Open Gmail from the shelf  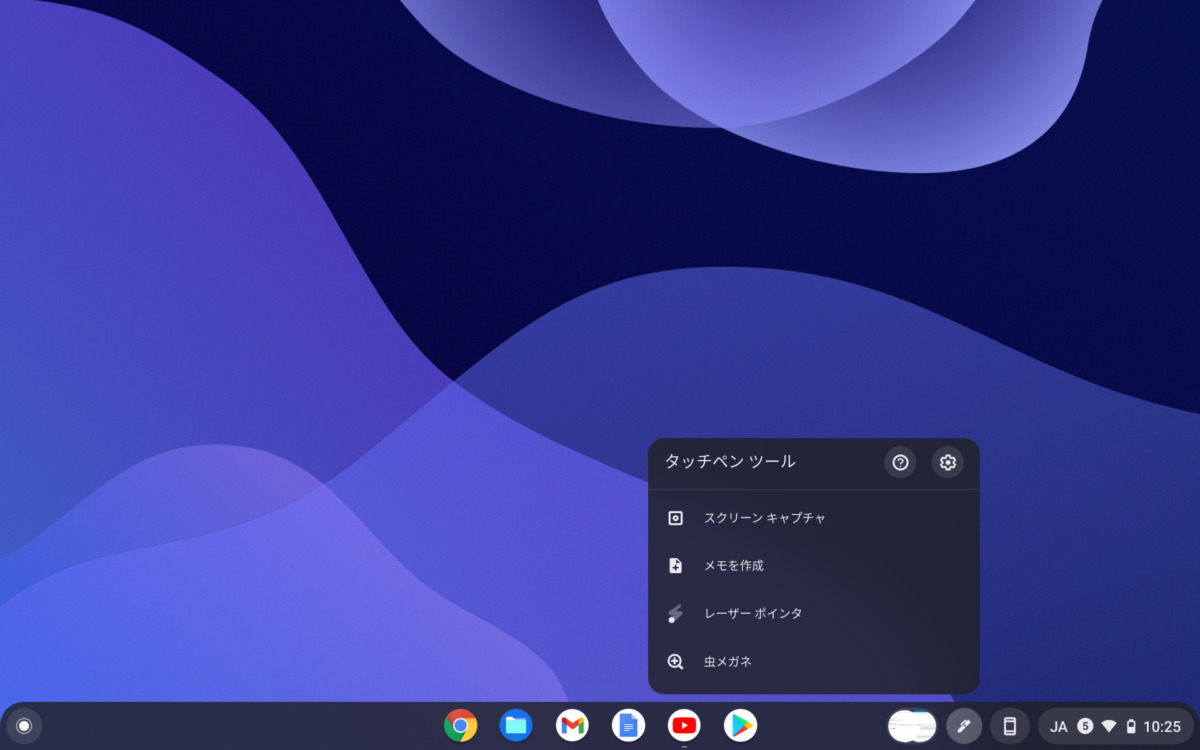pos(572,726)
